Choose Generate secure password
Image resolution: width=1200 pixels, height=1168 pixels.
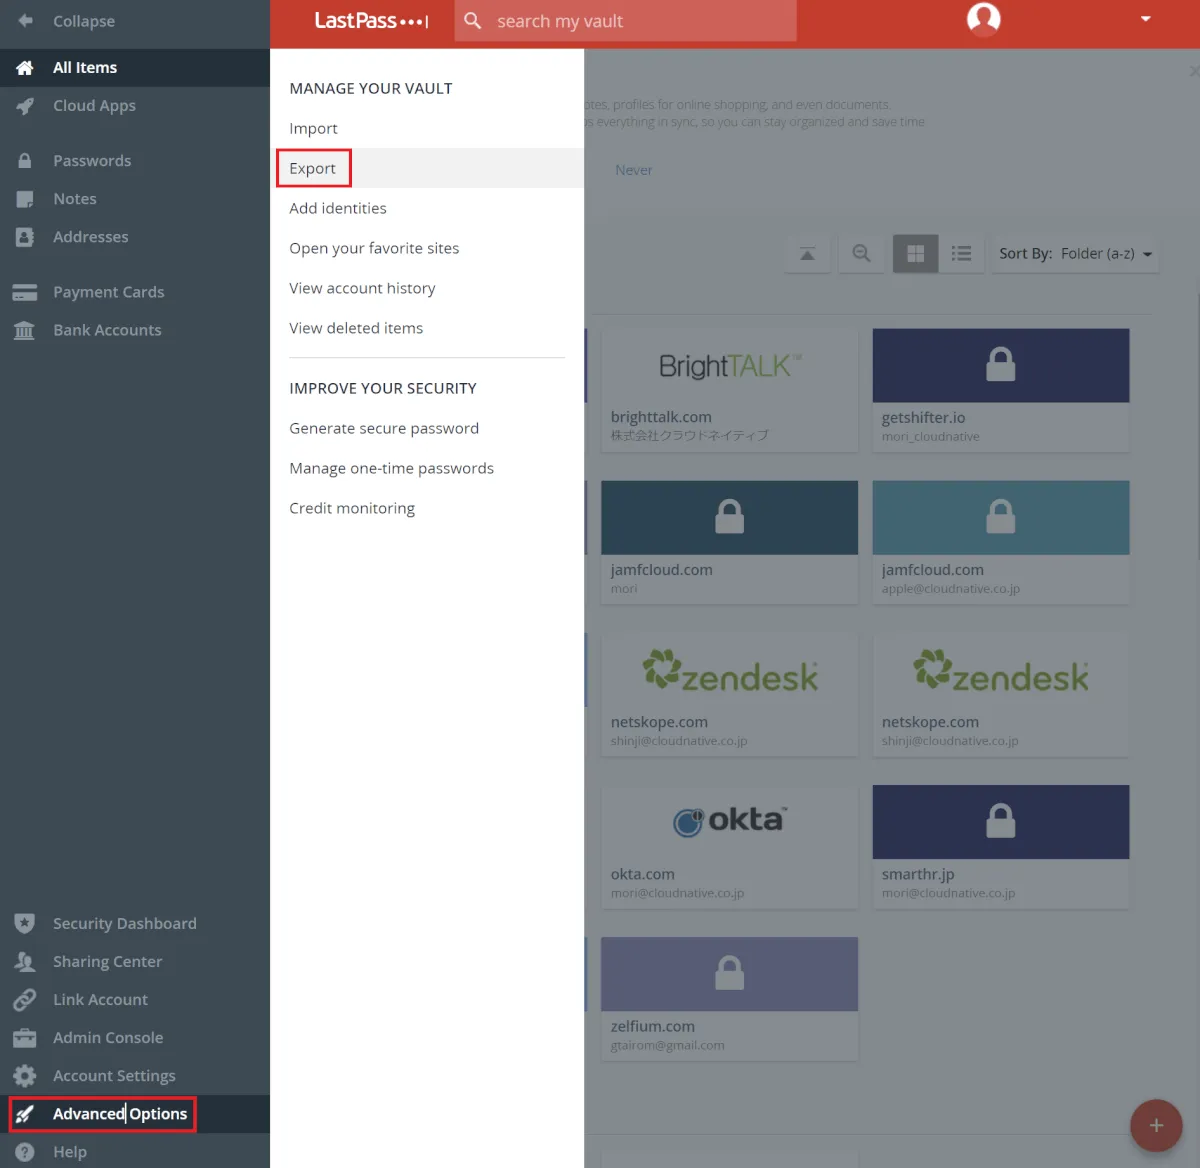pyautogui.click(x=384, y=429)
